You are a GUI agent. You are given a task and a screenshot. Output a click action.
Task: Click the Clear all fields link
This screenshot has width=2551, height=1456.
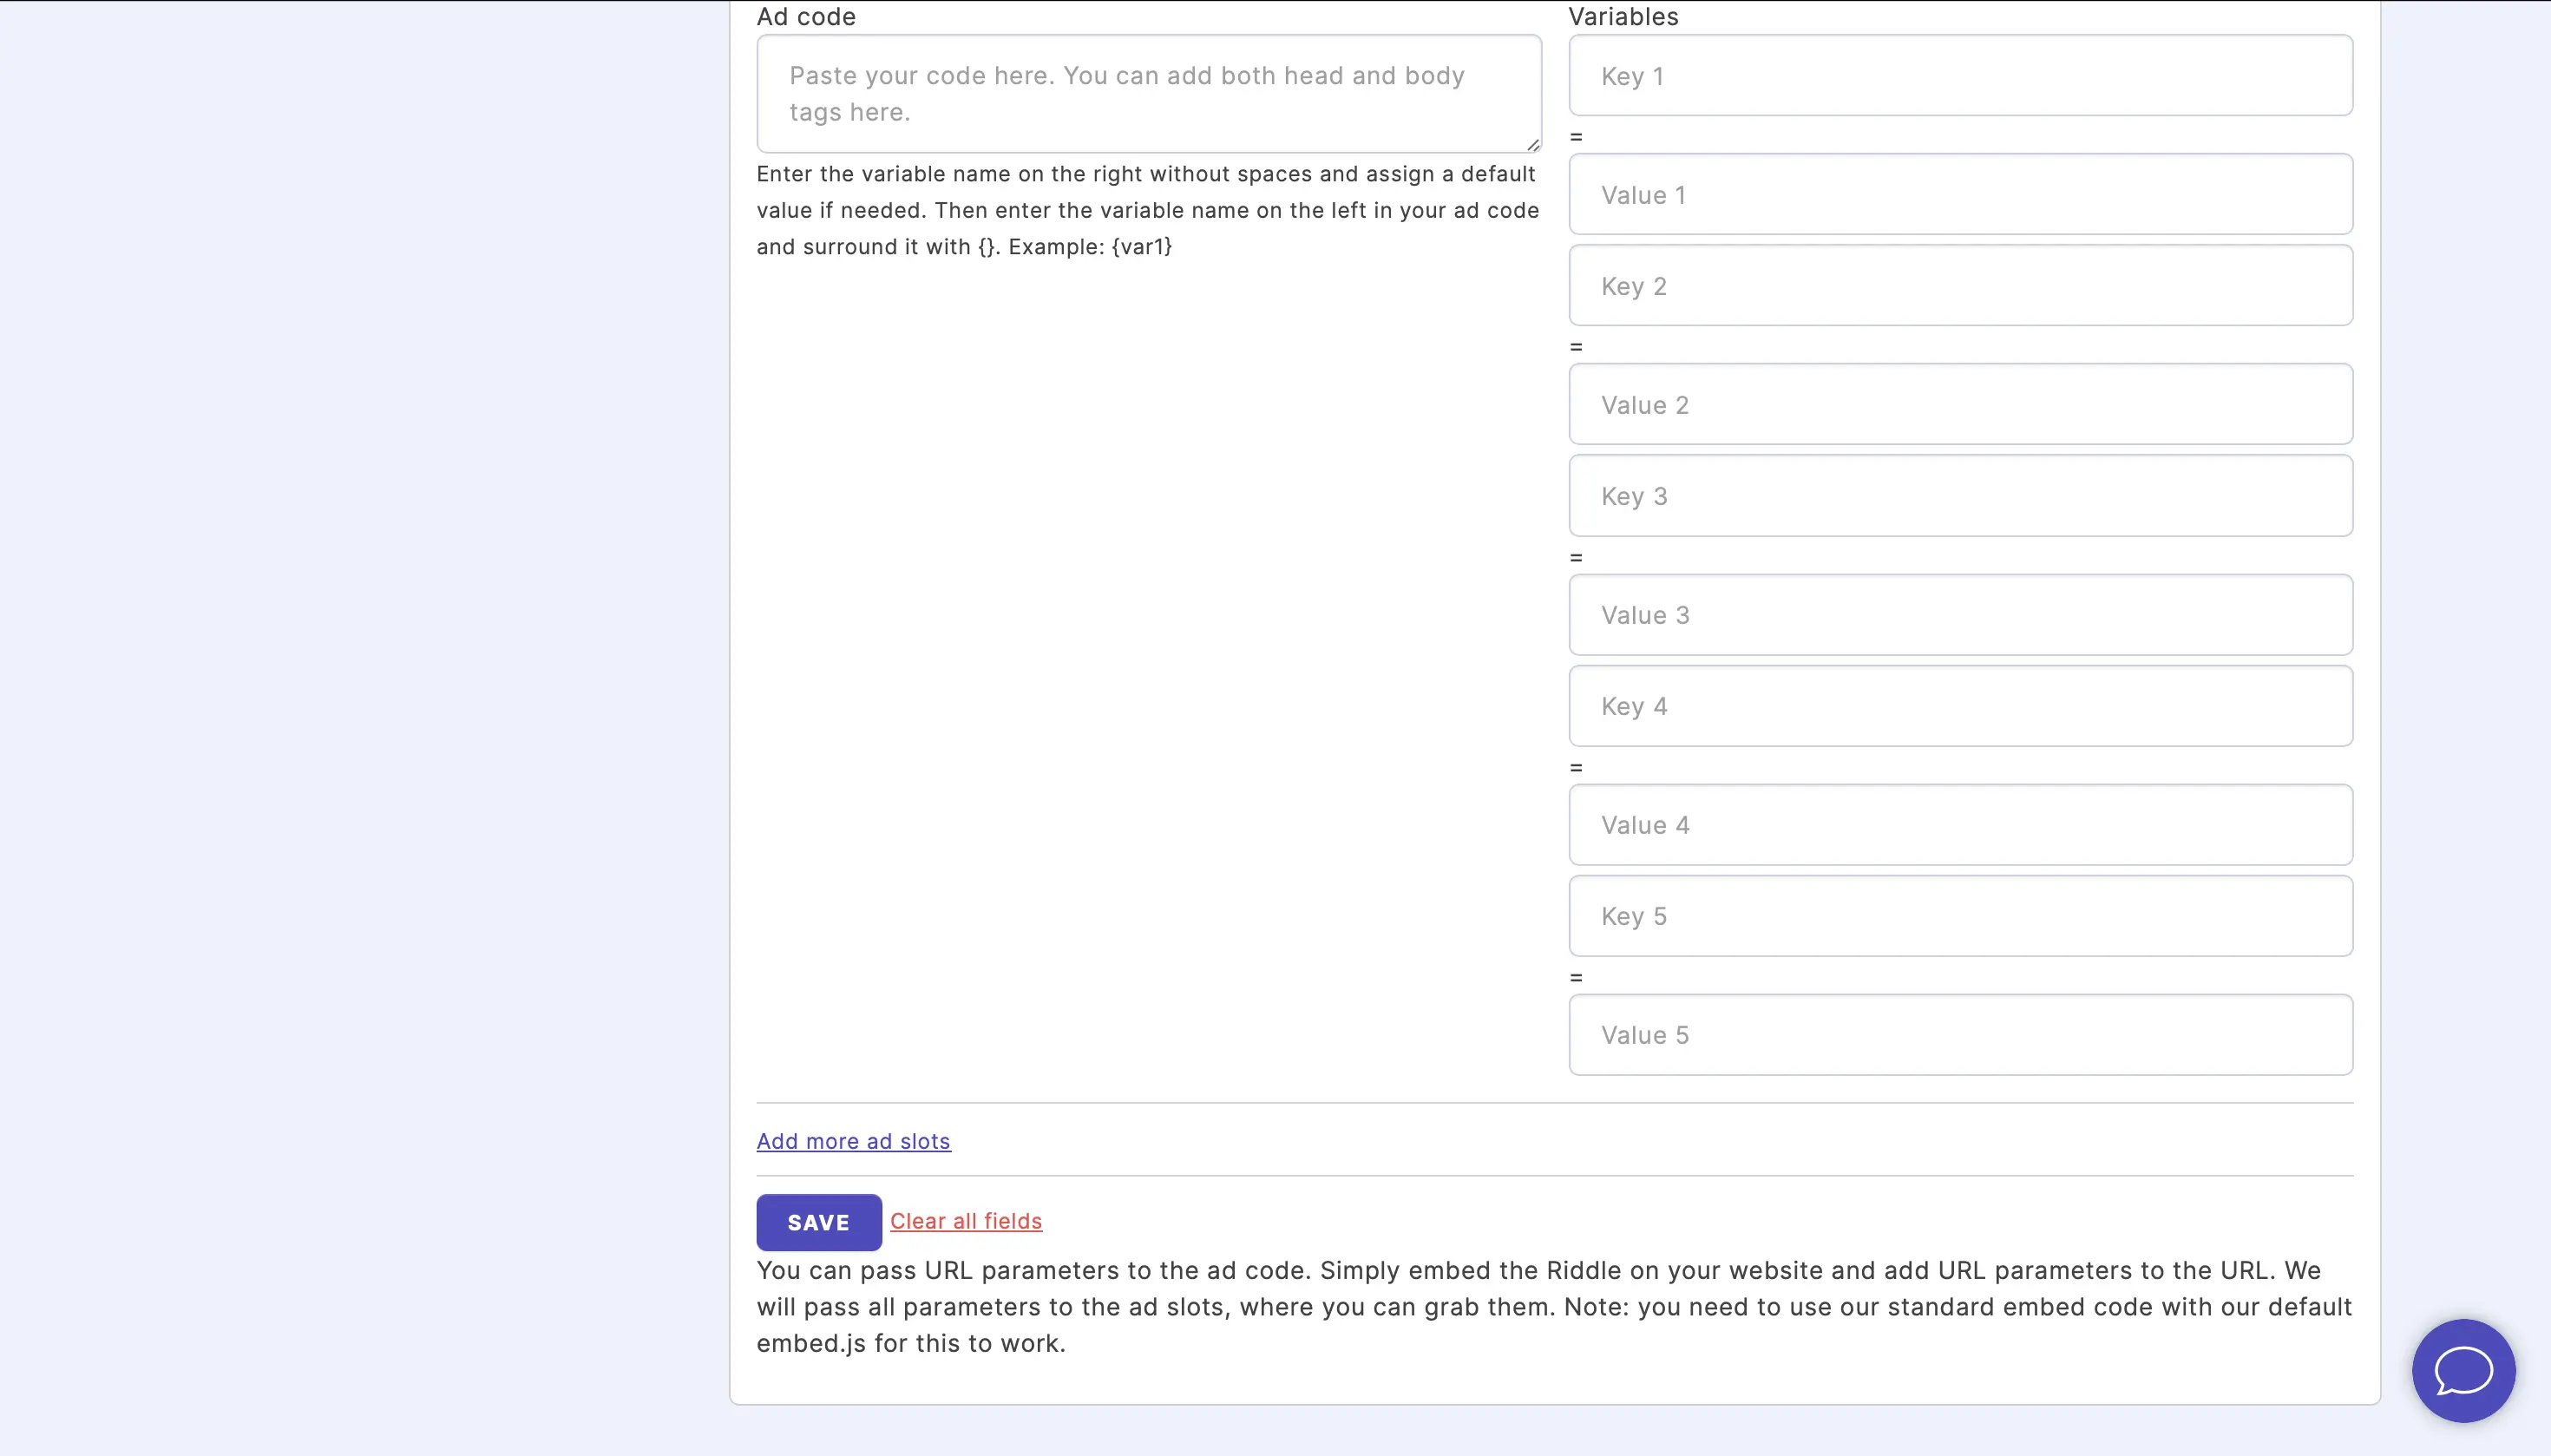[966, 1221]
